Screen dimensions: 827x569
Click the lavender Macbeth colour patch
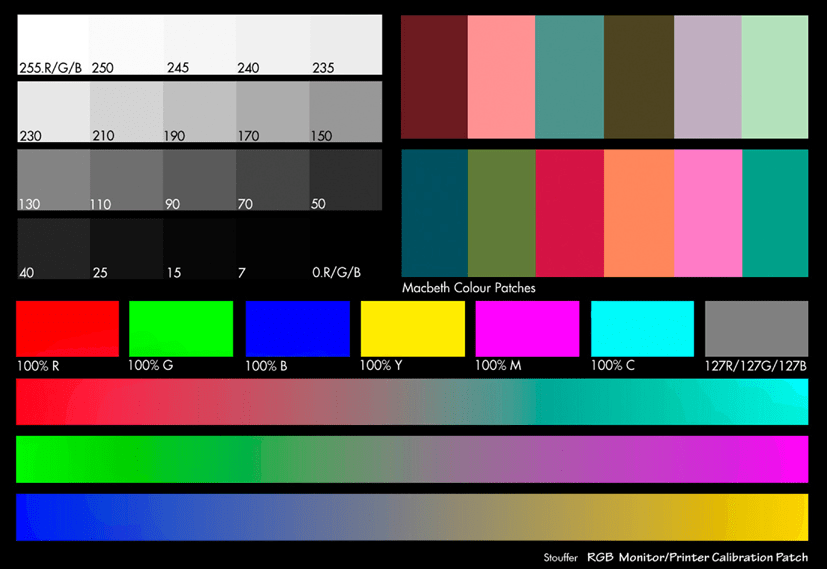coord(707,76)
